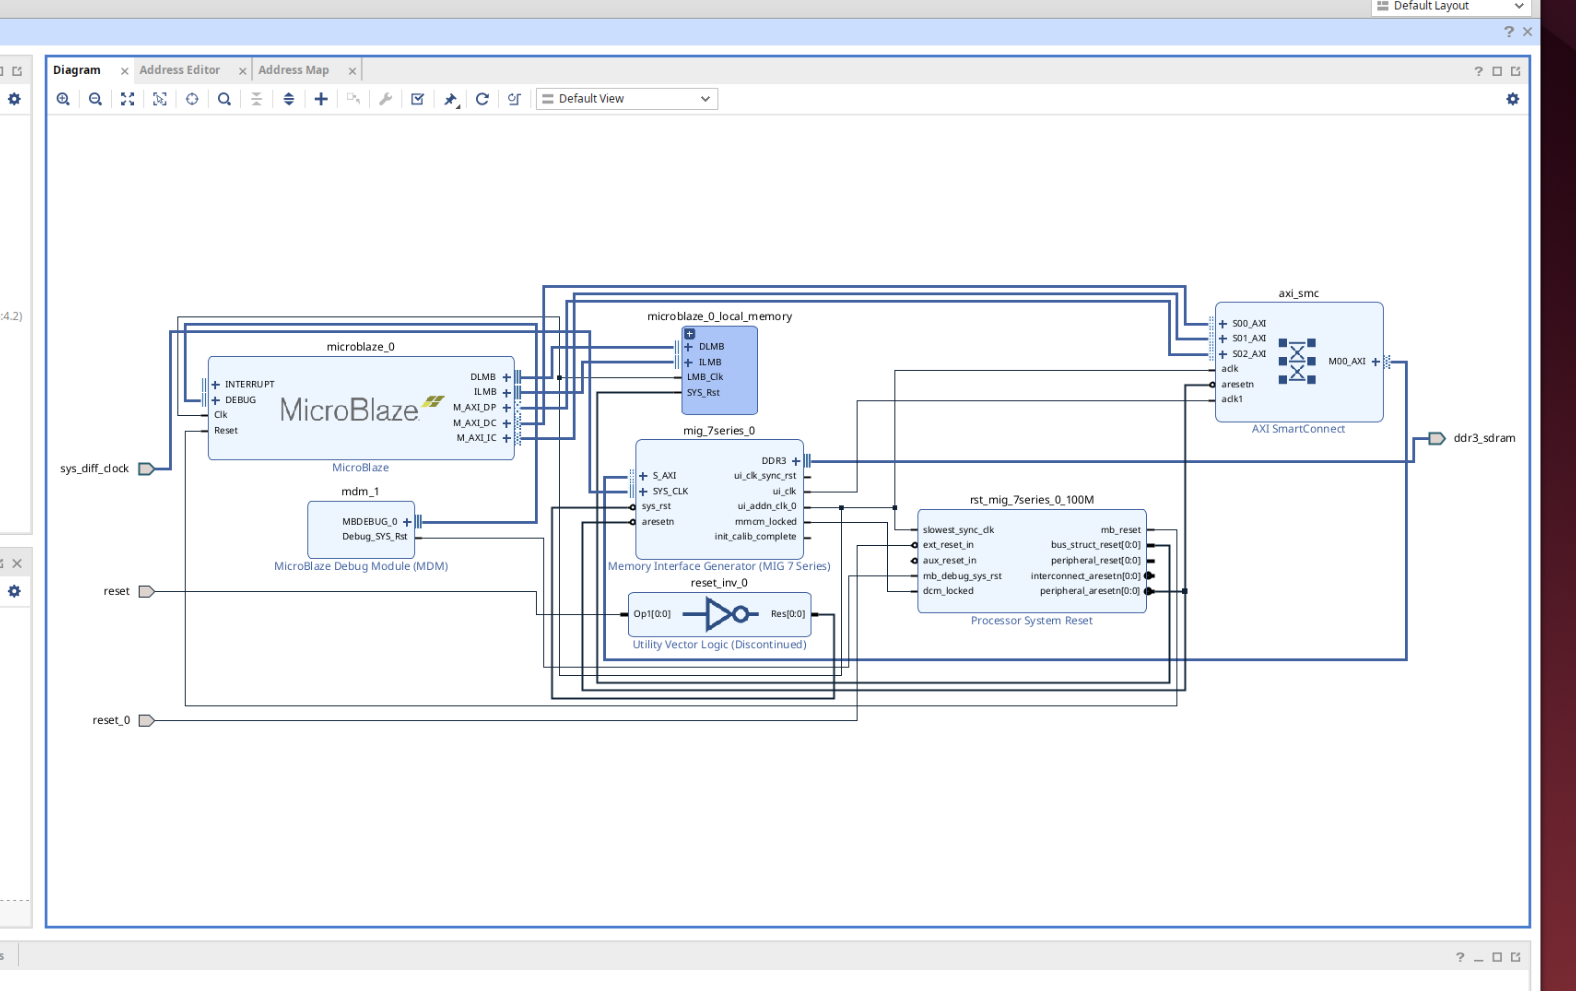Click the Search icon in diagram toolbar
The width and height of the screenshot is (1576, 991).
(224, 99)
